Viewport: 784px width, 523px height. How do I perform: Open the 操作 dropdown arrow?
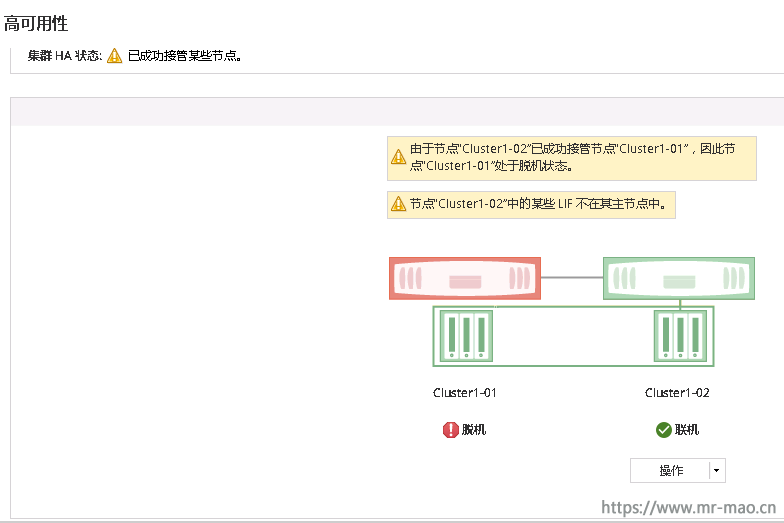(716, 470)
